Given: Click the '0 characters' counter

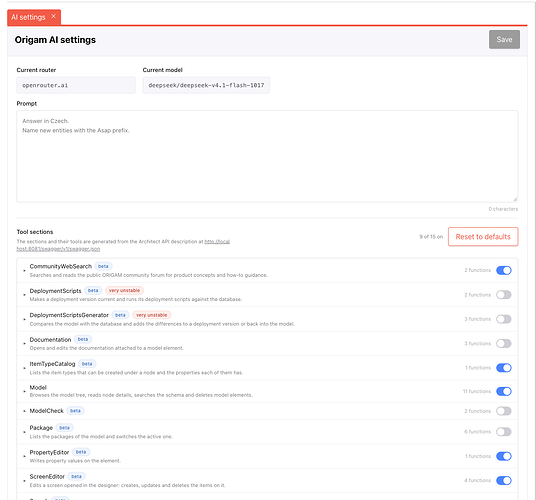Looking at the screenshot, I should point(503,209).
